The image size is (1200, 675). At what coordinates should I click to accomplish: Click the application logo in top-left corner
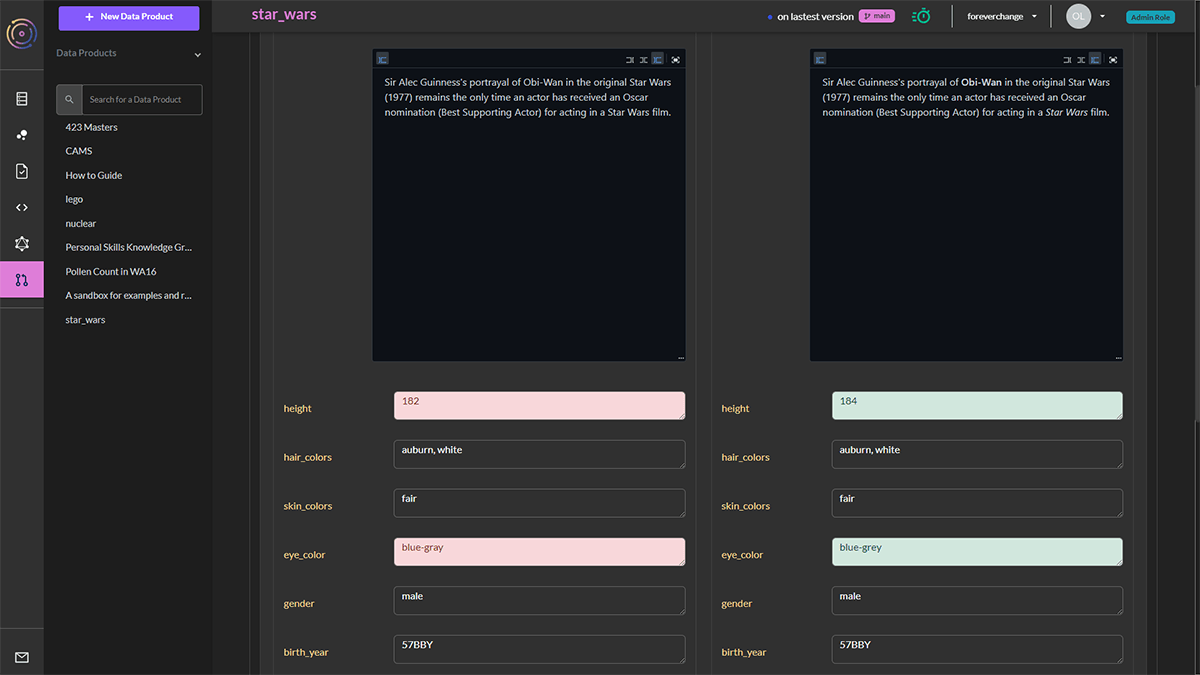pos(21,35)
